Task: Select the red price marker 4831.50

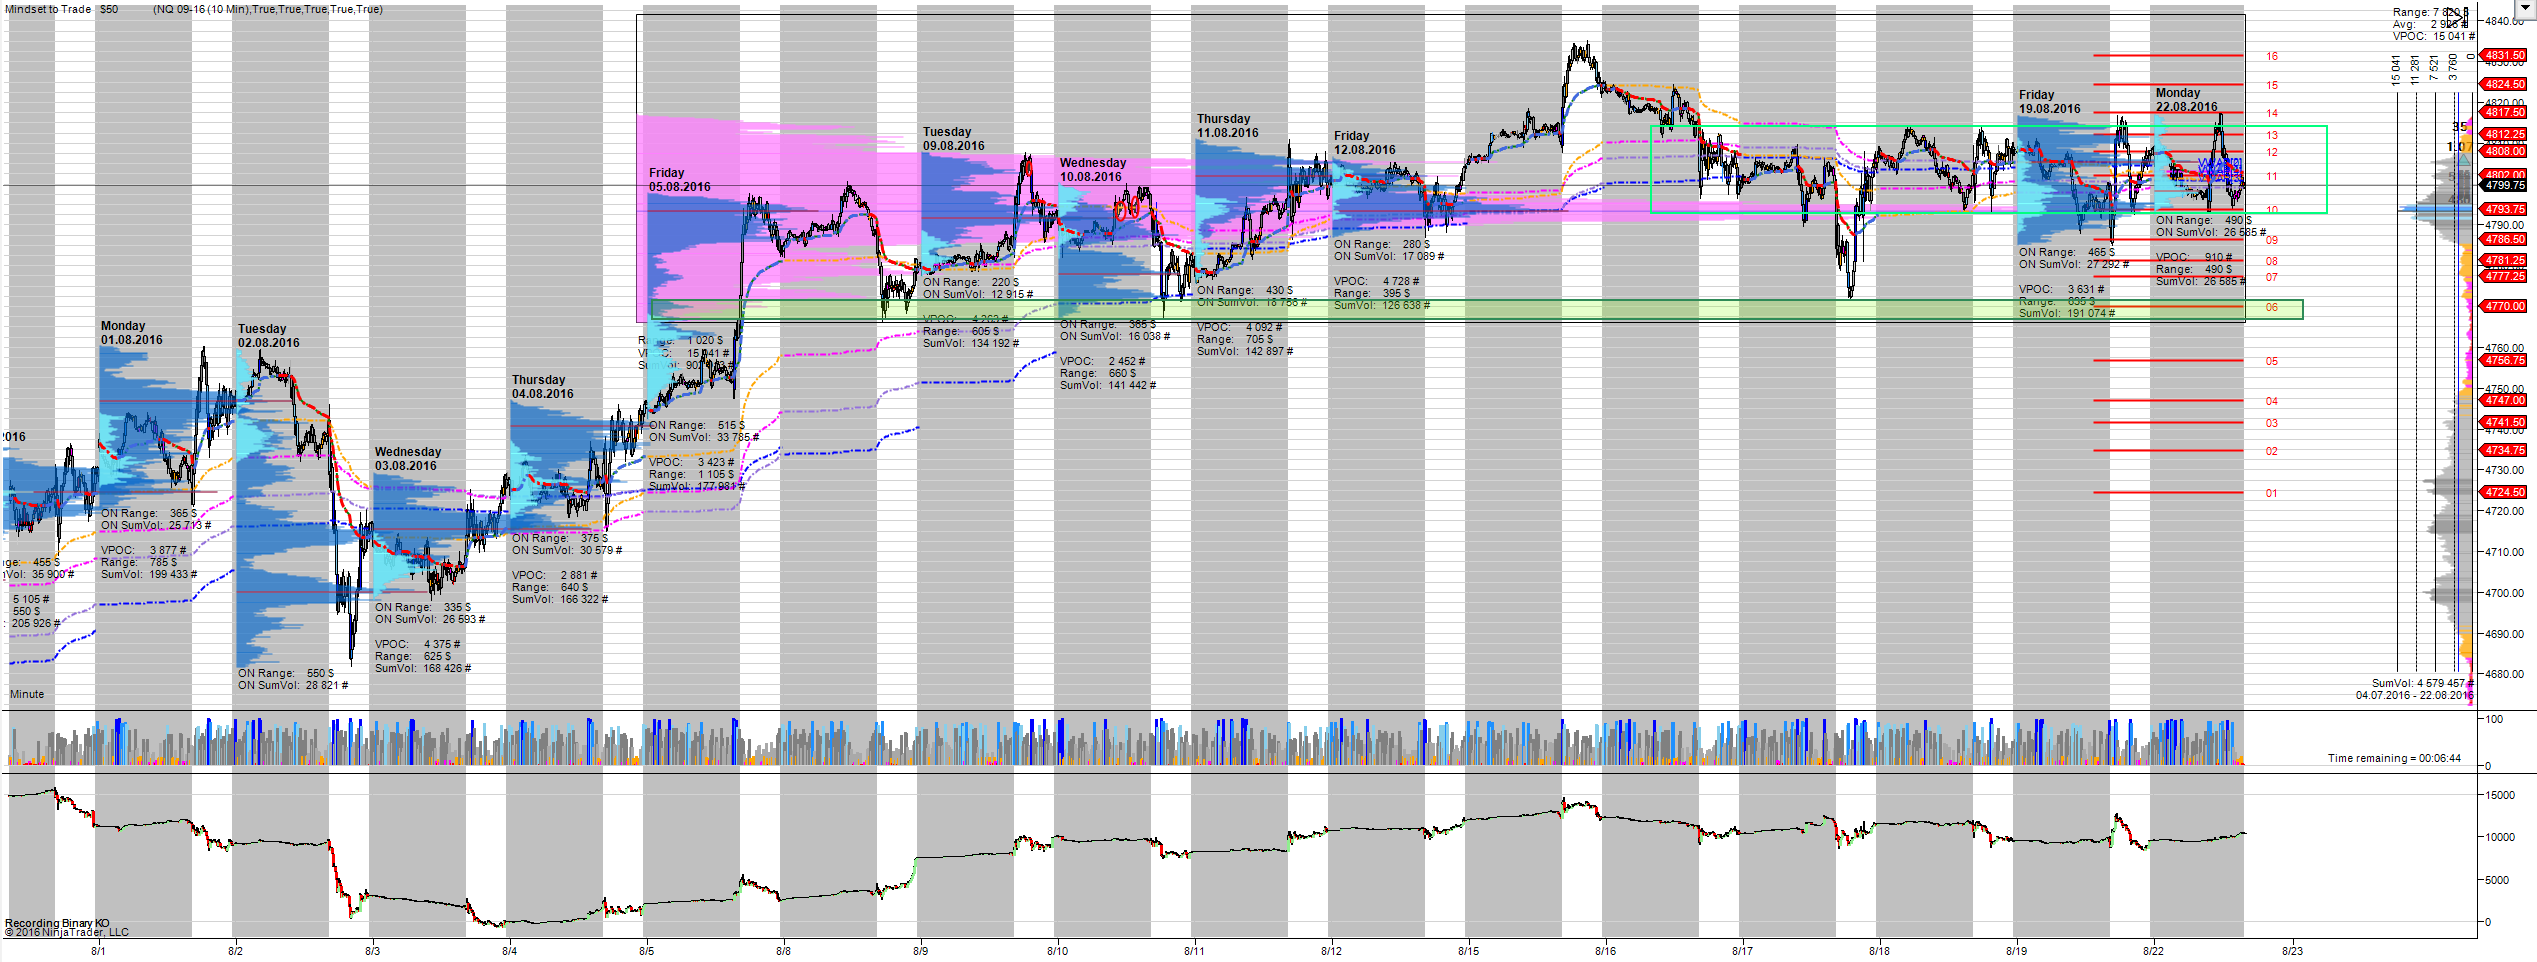Action: coord(2505,55)
